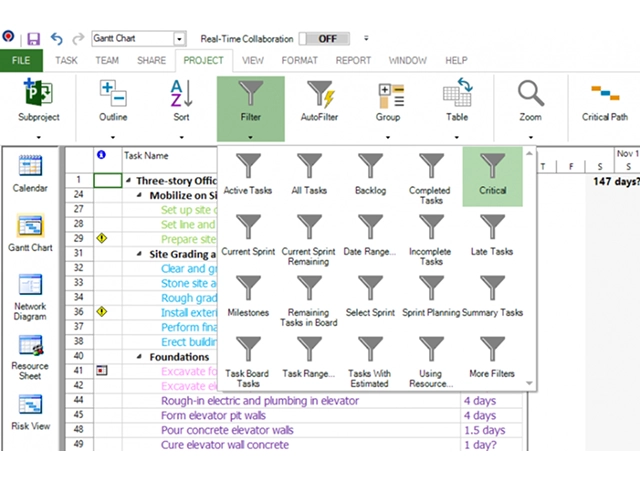The image size is (640, 480).
Task: Switch to the REPORT tab
Action: click(x=353, y=60)
